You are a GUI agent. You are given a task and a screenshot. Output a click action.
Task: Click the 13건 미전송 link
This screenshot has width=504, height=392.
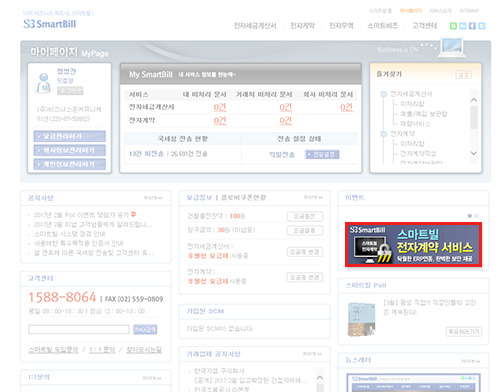(146, 154)
